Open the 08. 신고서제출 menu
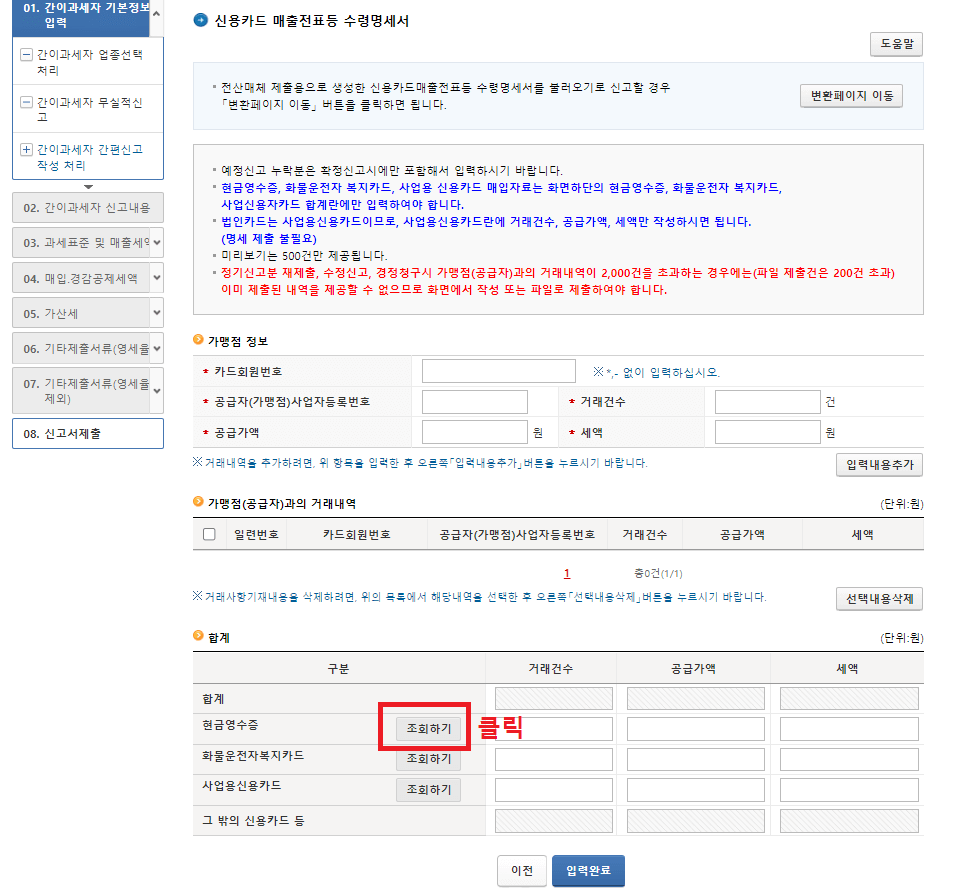Screen dimensions: 958x894 point(88,433)
